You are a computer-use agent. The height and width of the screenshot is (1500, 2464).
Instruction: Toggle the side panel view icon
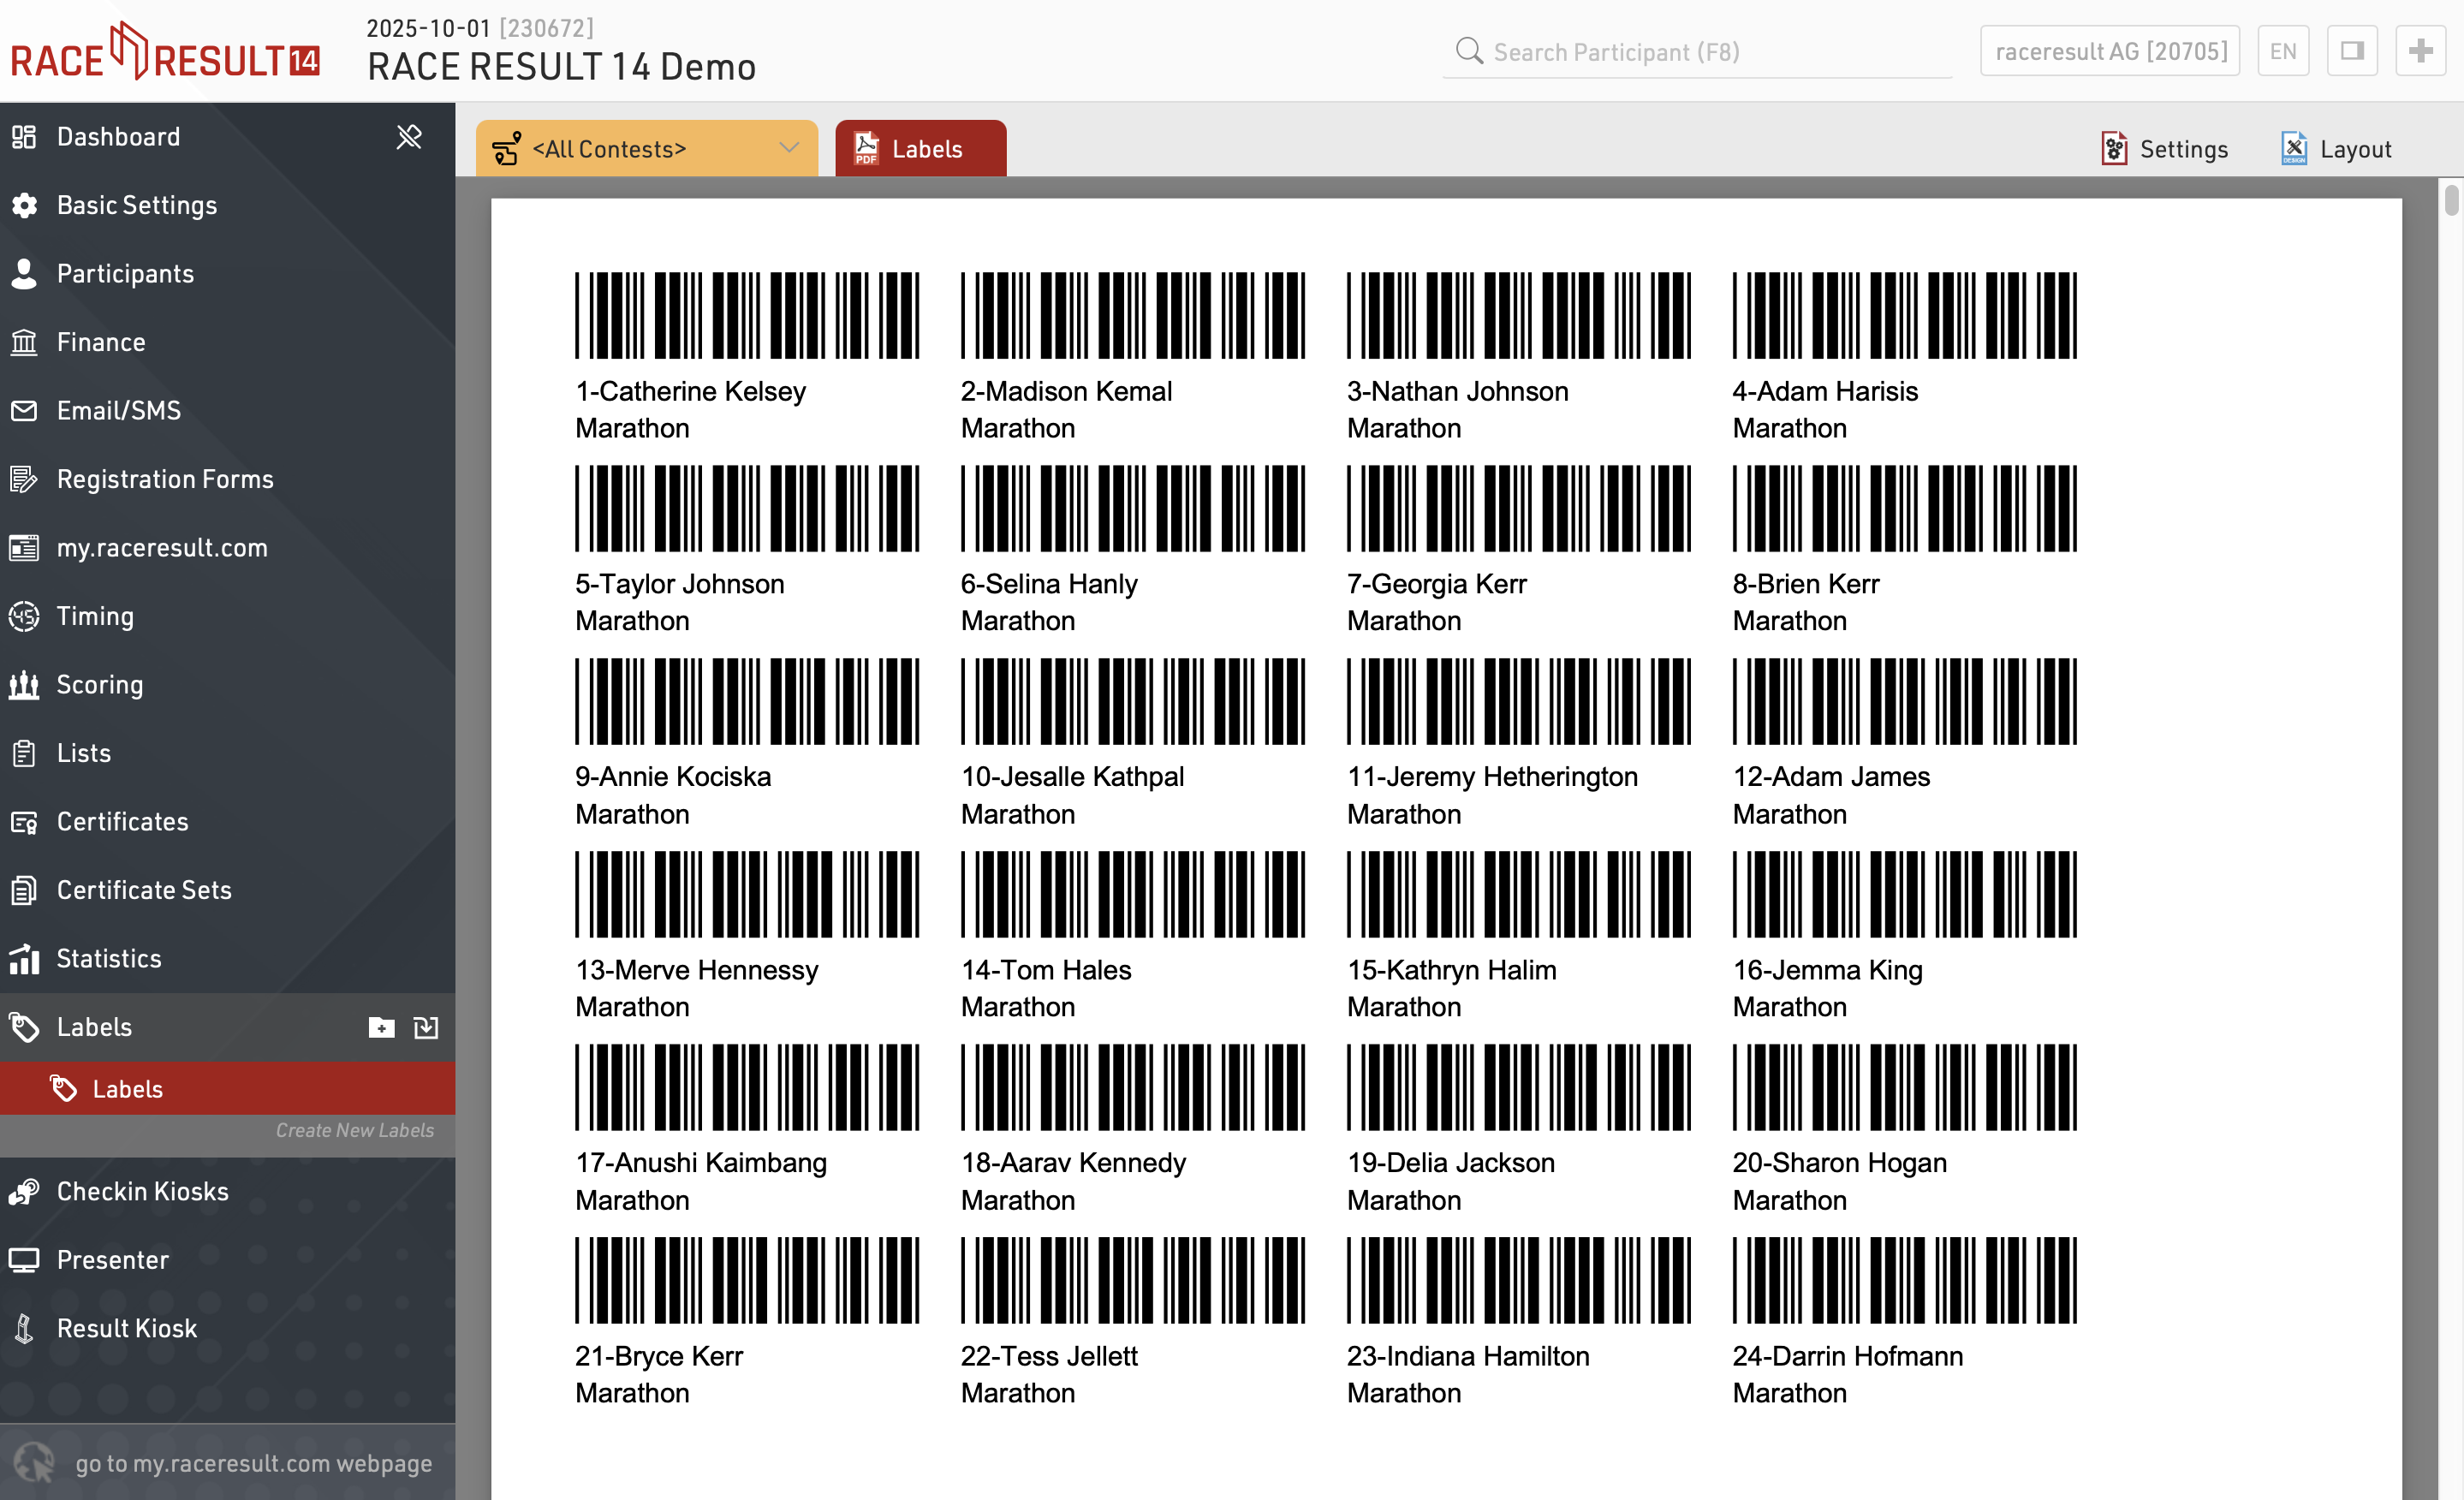[x=2352, y=51]
